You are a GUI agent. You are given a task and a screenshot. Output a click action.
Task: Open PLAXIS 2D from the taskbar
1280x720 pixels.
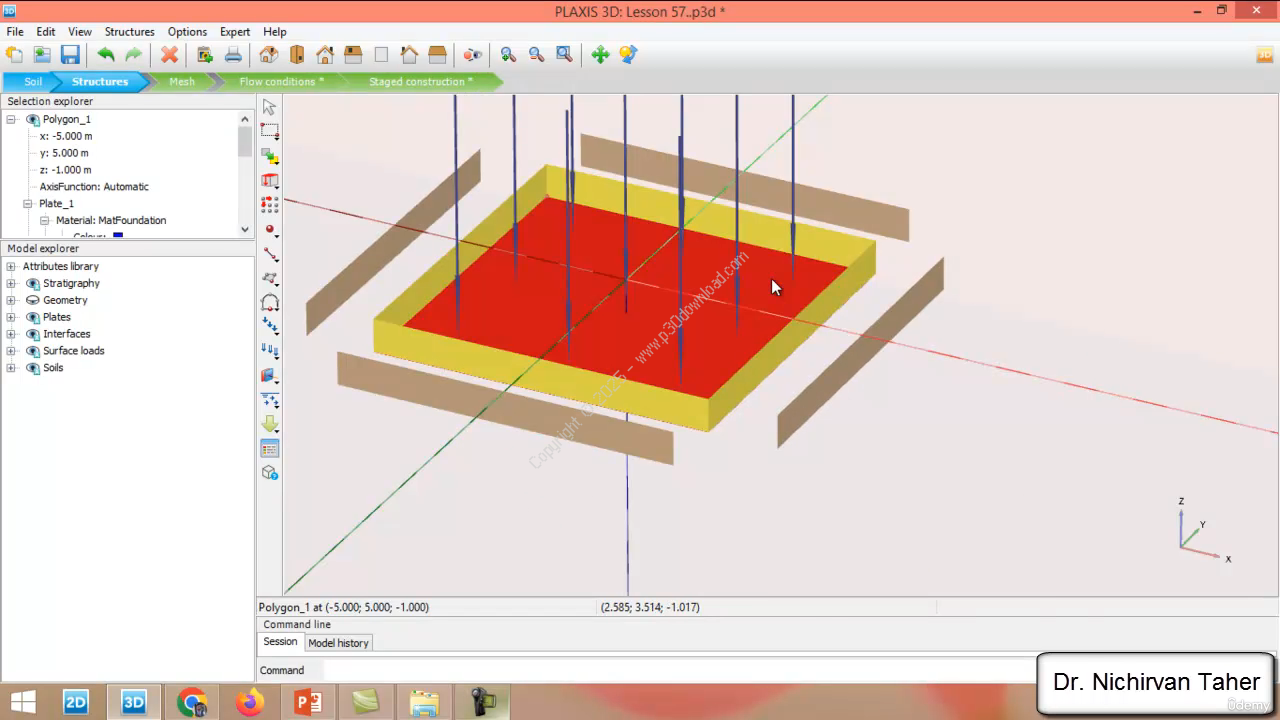[76, 702]
